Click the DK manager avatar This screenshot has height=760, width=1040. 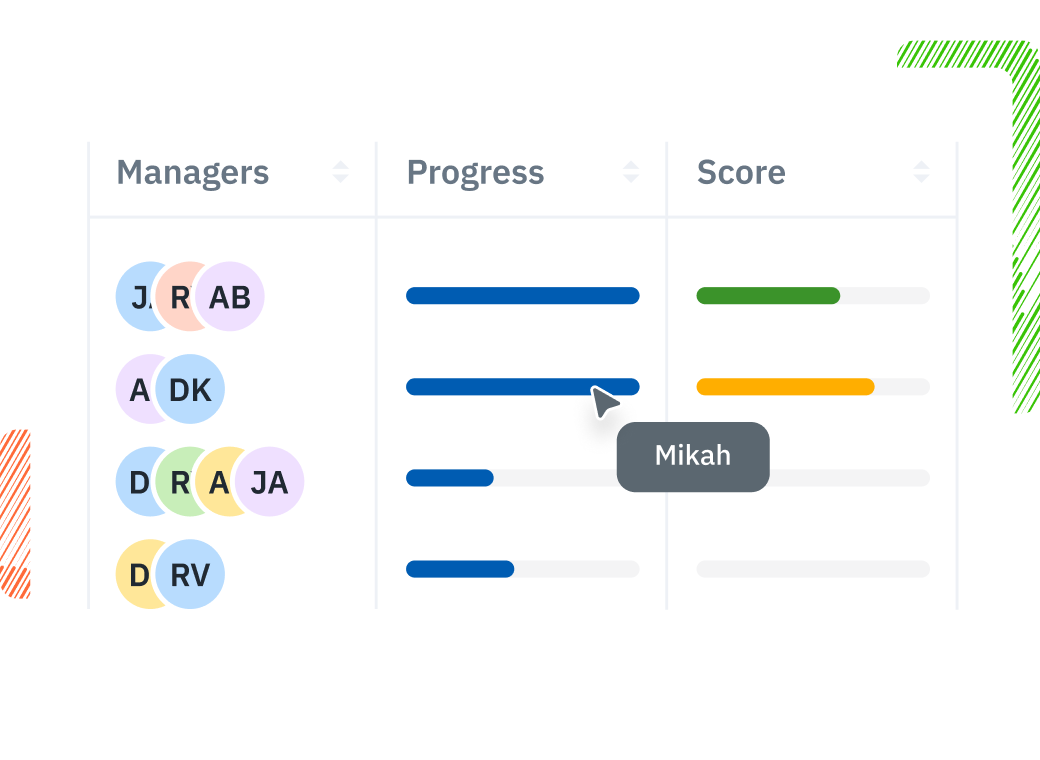(x=191, y=389)
